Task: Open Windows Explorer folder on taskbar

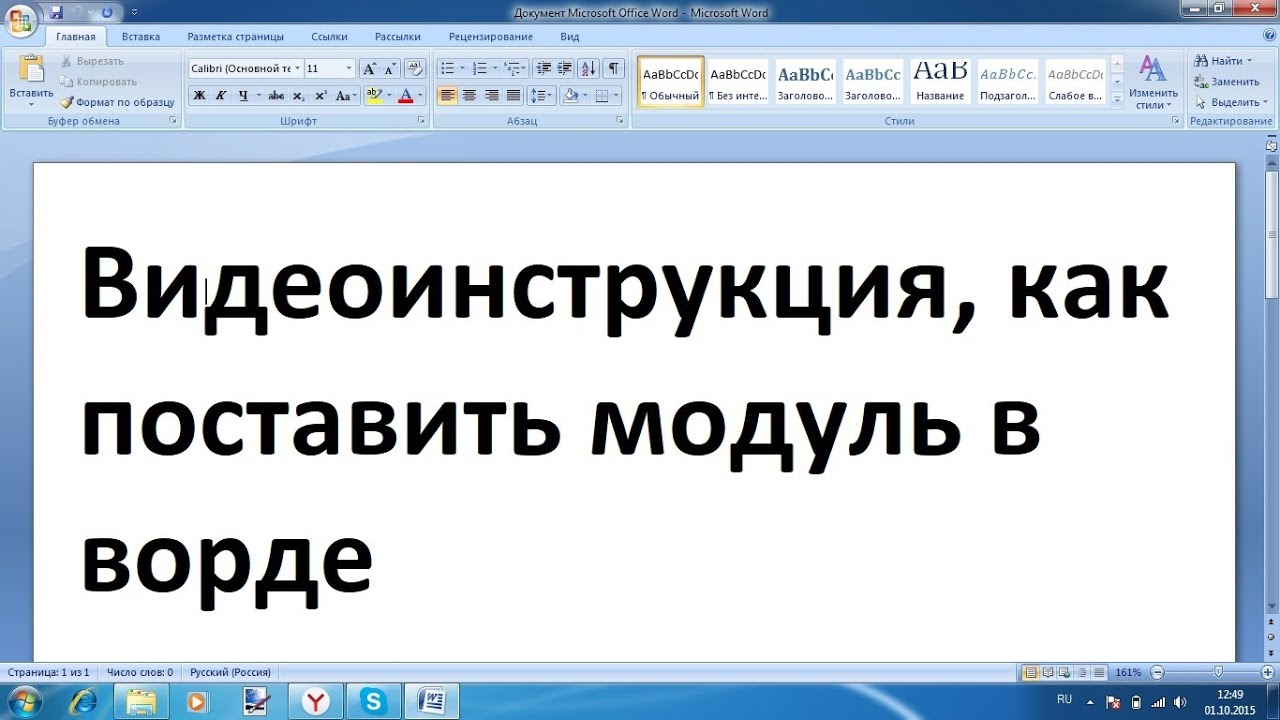Action: tap(143, 702)
